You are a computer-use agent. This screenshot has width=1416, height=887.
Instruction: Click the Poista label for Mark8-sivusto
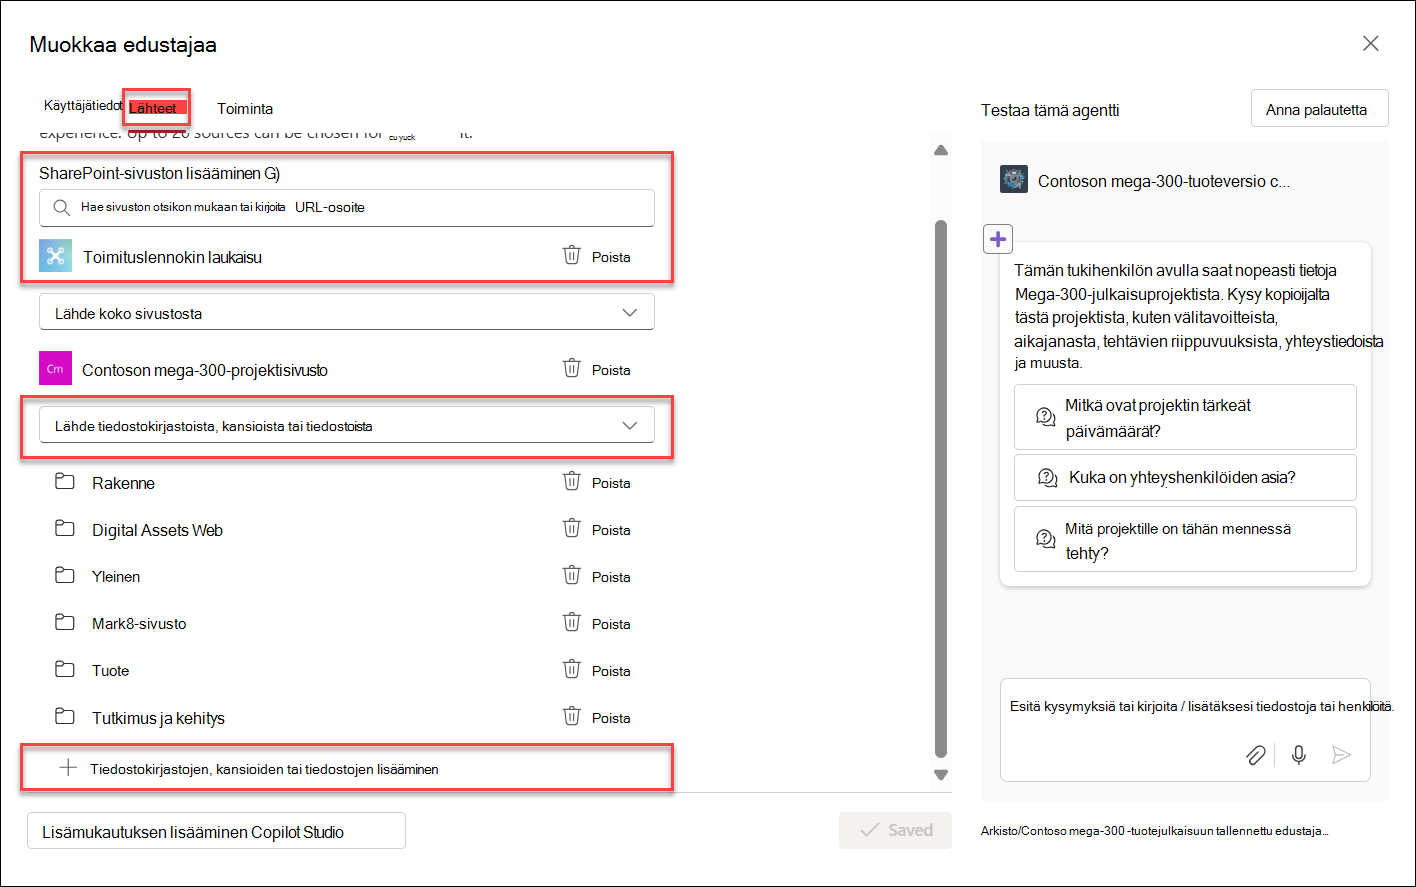click(x=611, y=623)
